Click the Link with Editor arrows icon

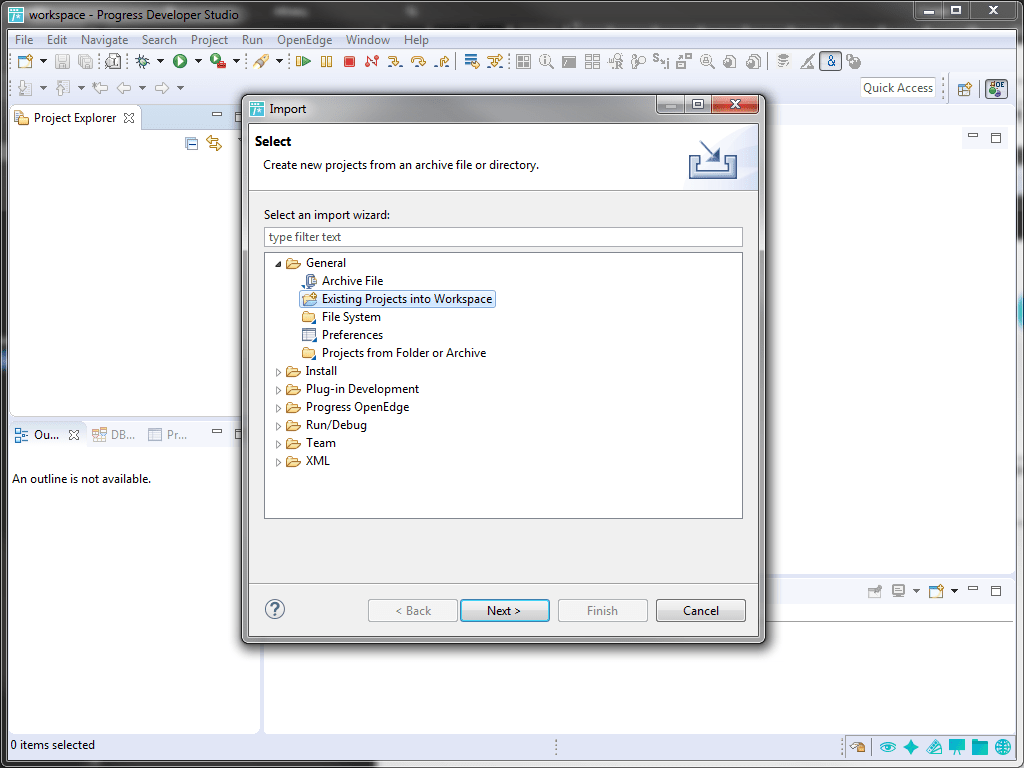click(214, 143)
